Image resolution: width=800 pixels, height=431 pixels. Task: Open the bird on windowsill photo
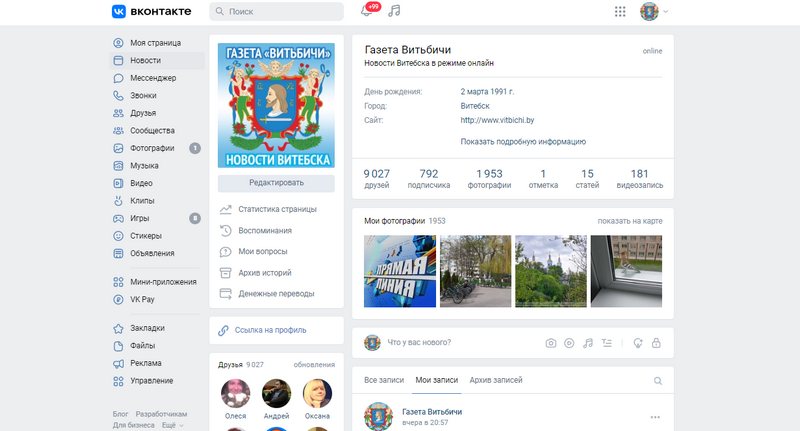[x=627, y=271]
